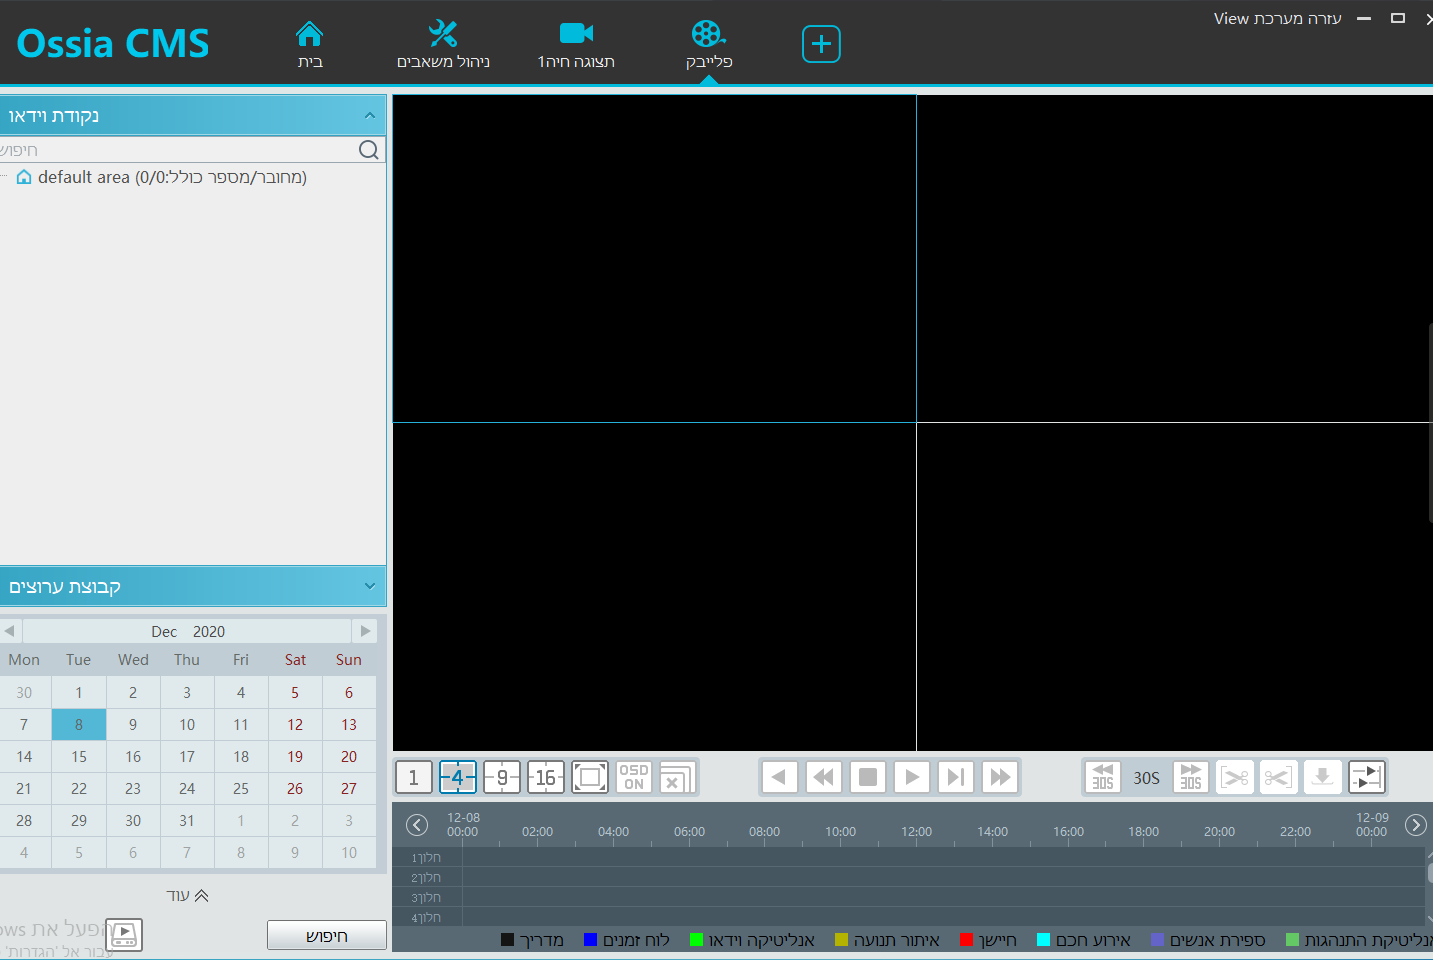
Task: Fast forward the playback
Action: click(x=1000, y=777)
